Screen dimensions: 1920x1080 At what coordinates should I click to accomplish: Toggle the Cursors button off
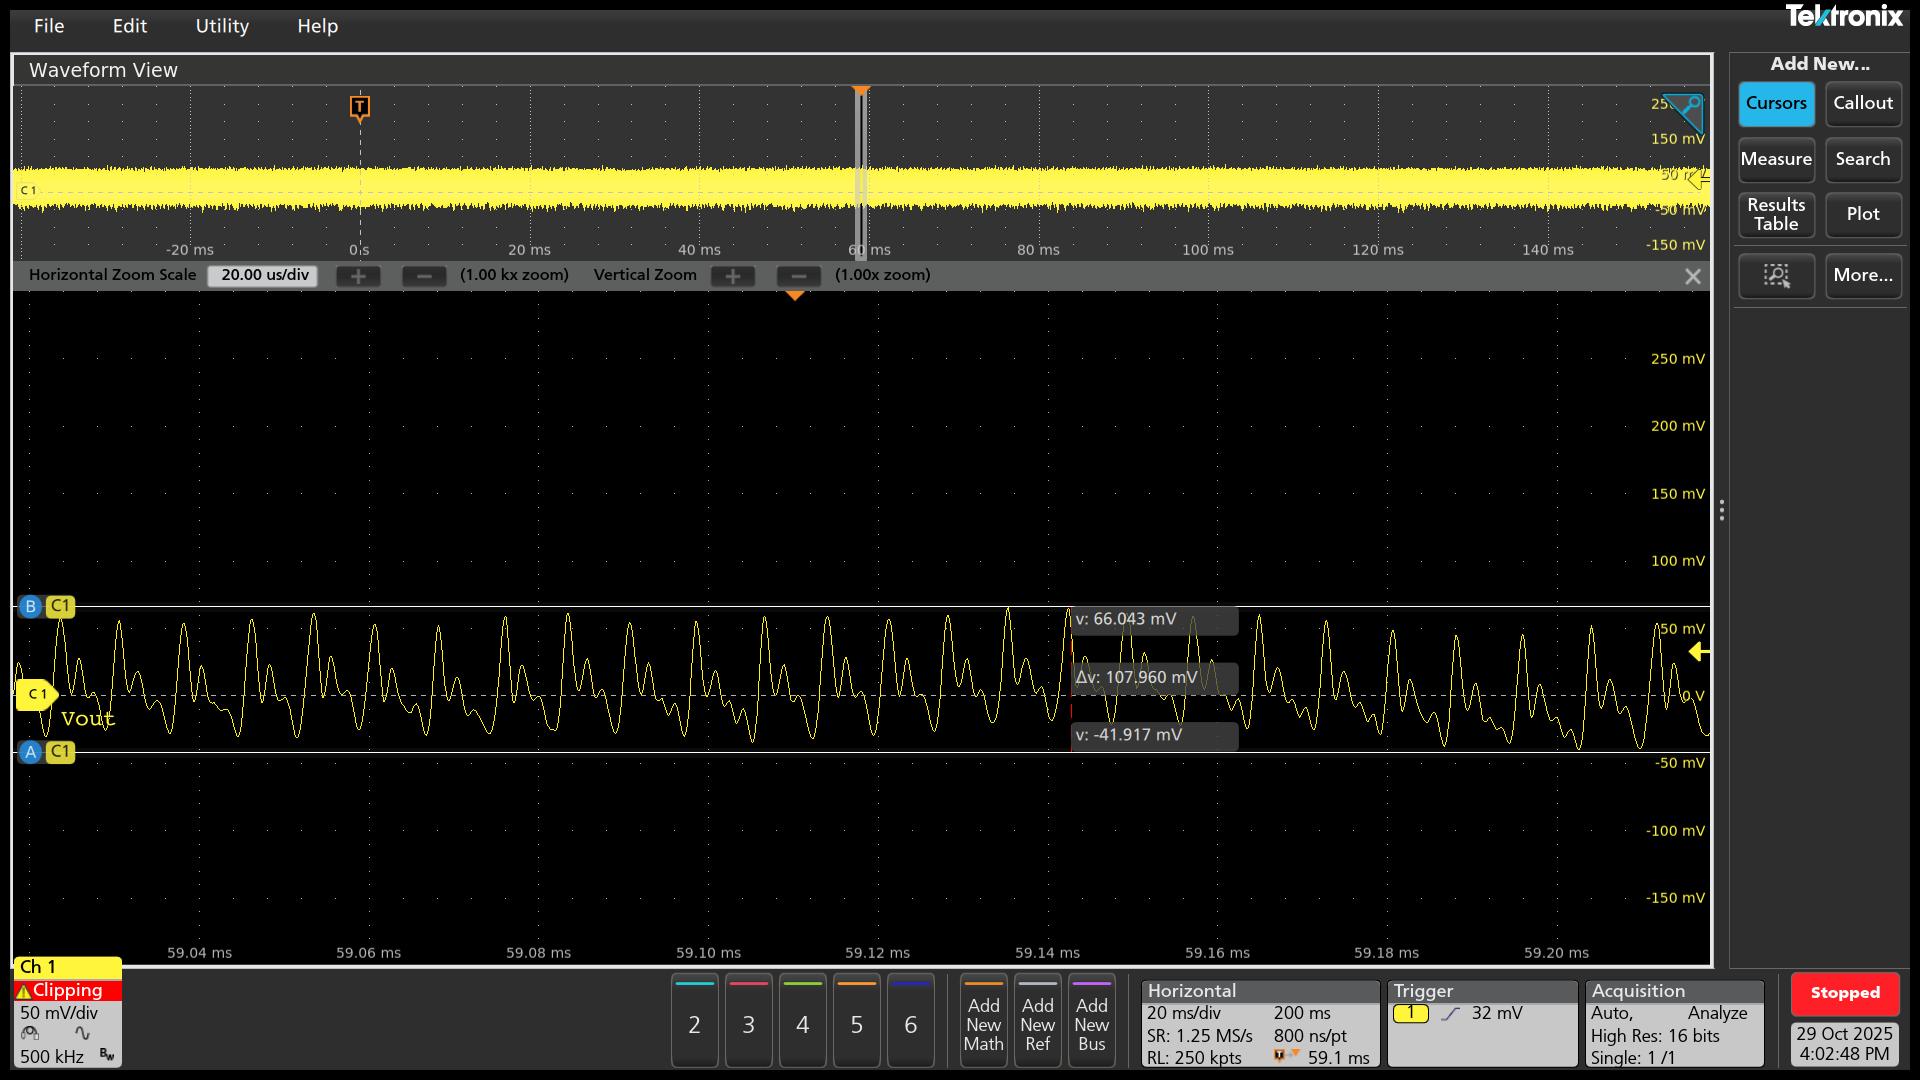pos(1775,103)
